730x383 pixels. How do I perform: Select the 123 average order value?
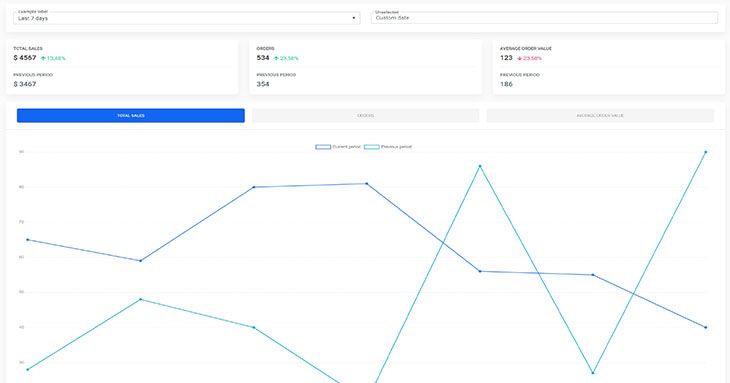507,58
